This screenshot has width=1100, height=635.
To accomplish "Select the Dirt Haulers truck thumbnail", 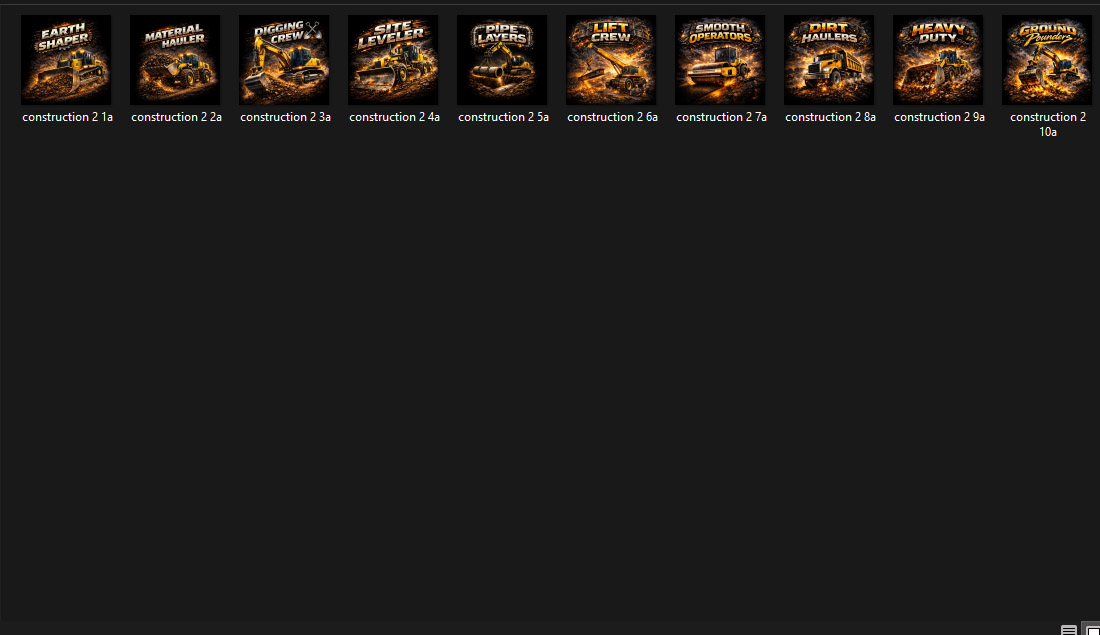I will click(829, 60).
